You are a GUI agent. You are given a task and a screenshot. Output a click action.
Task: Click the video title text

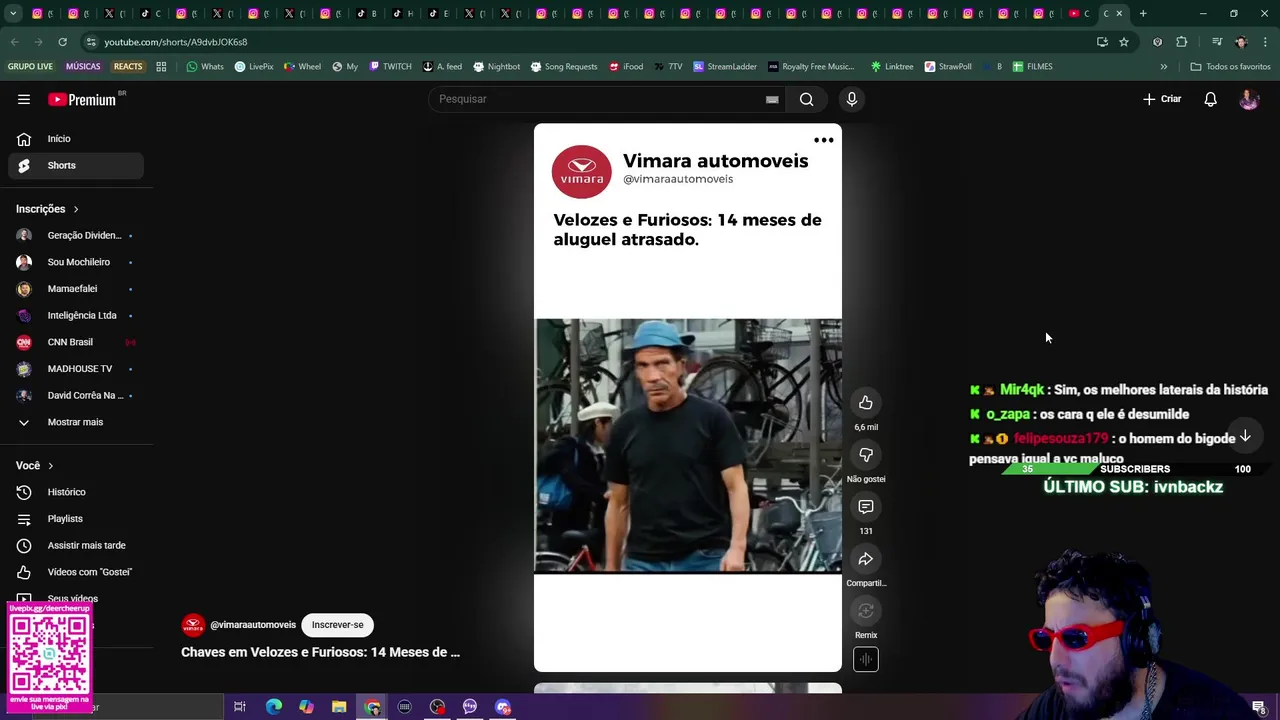320,652
